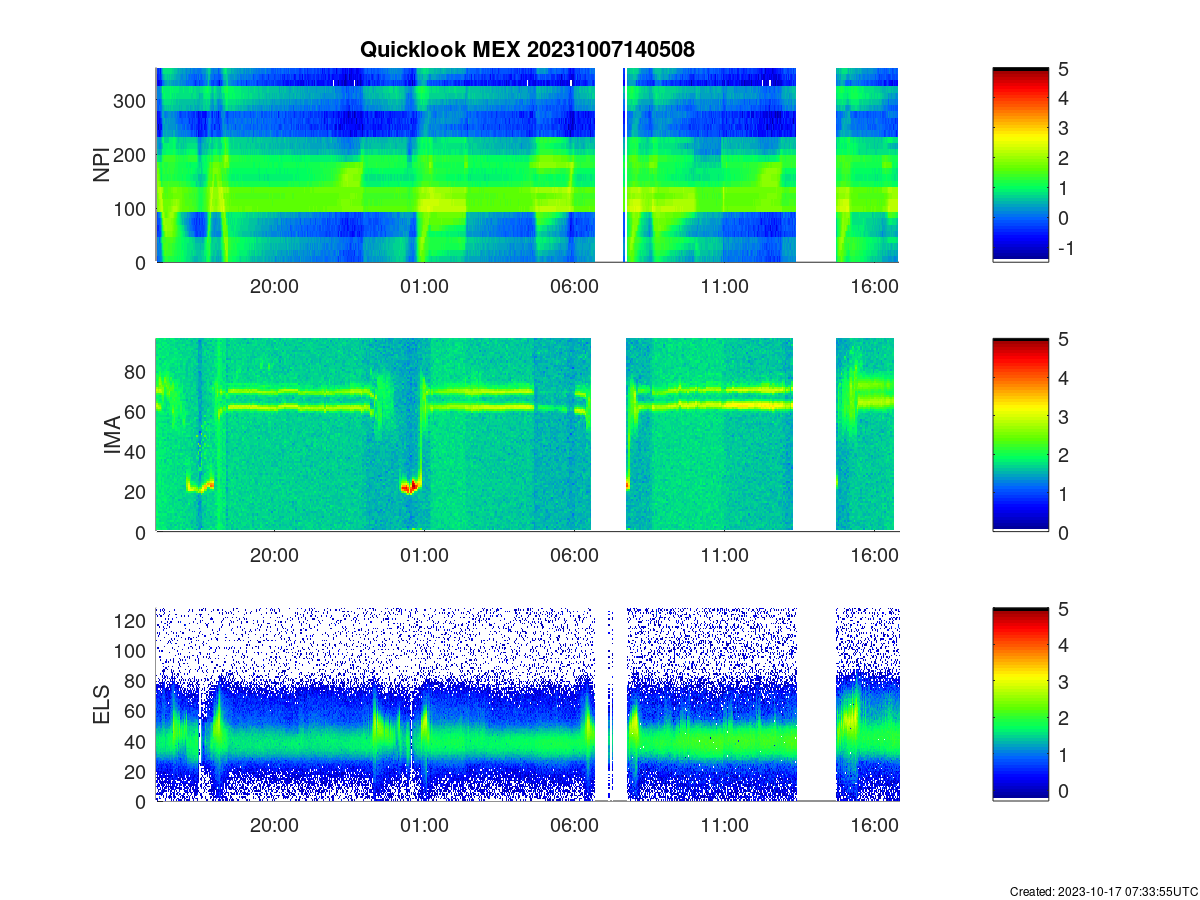The height and width of the screenshot is (900, 1200).
Task: Click the 16:00 time label under ELS panel
Action: pyautogui.click(x=874, y=825)
